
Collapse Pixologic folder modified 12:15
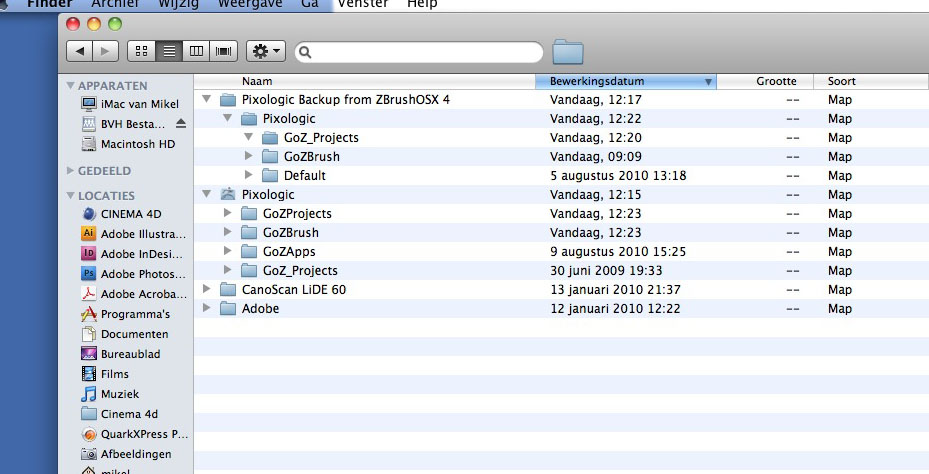[206, 194]
